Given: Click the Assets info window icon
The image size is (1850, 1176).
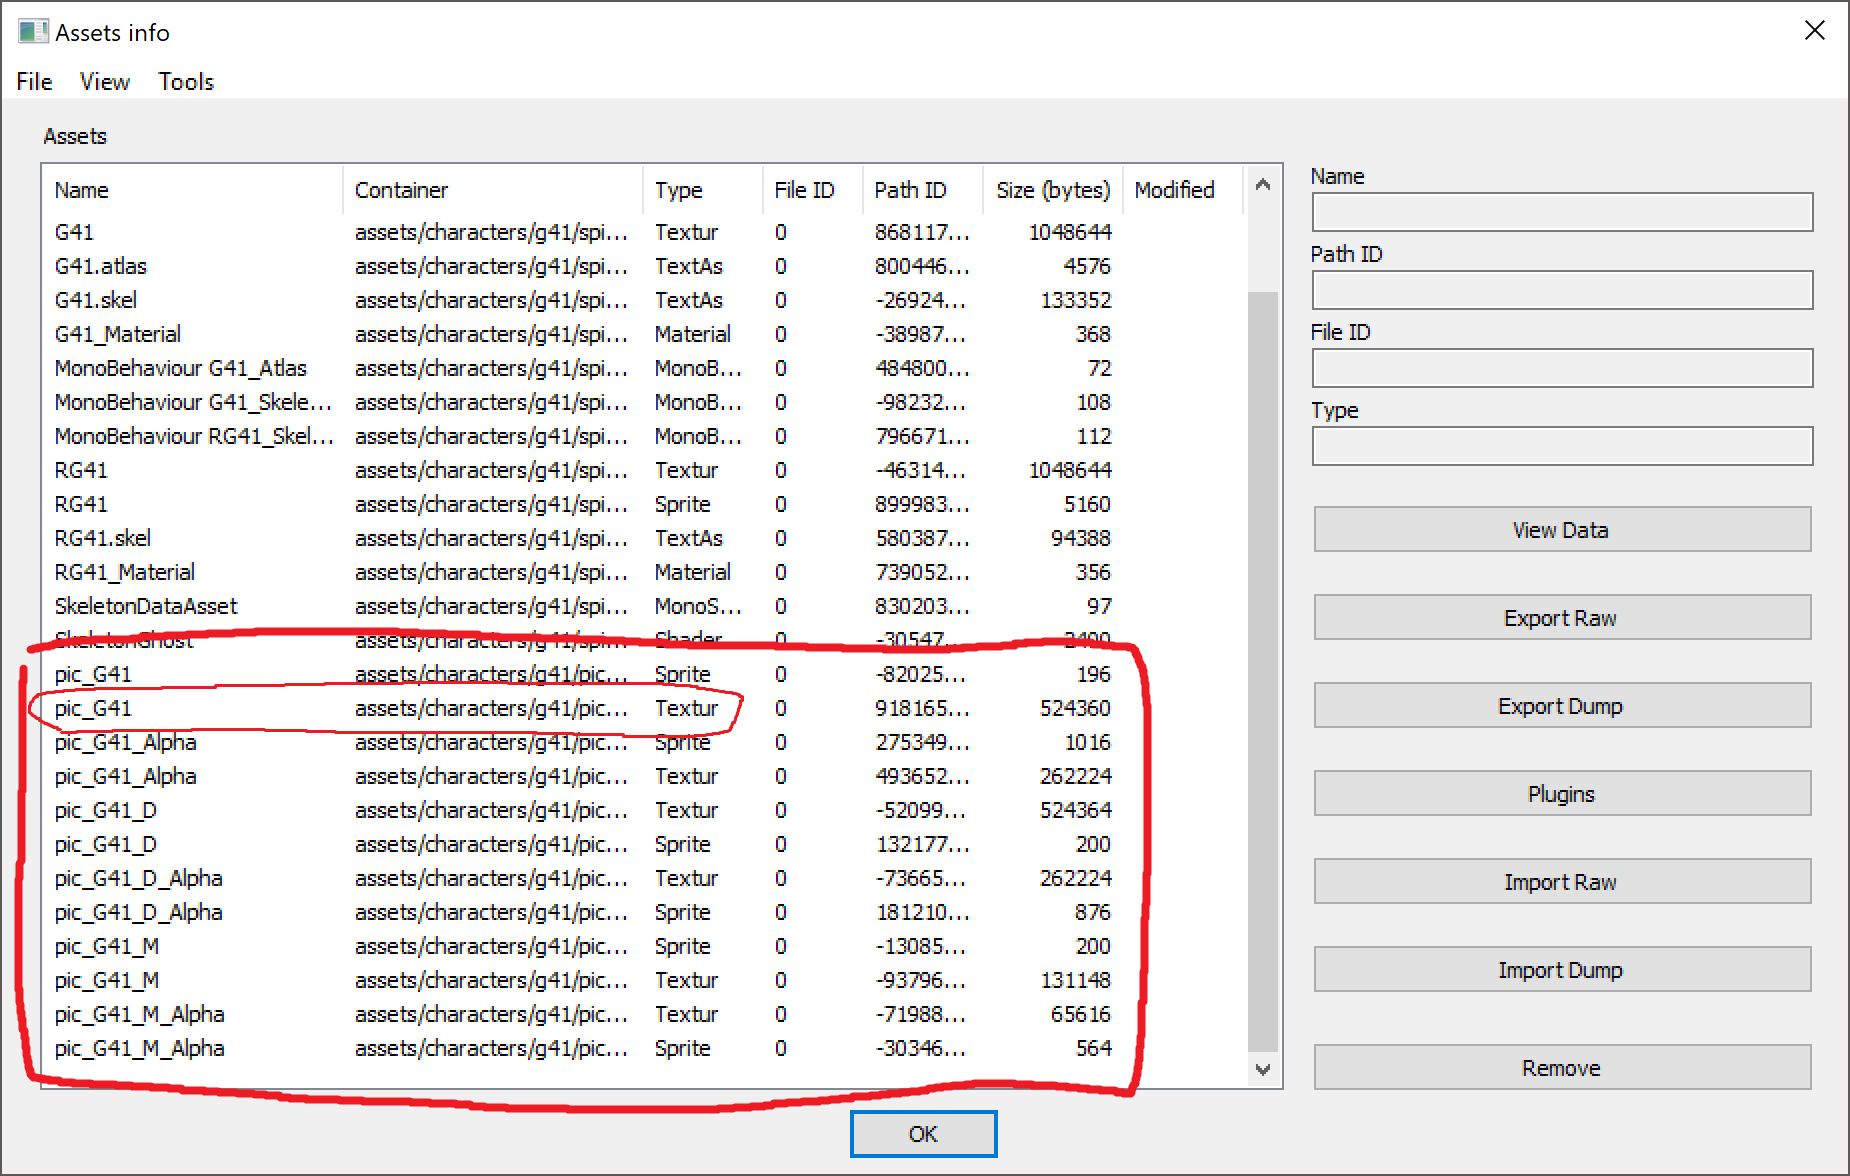Looking at the screenshot, I should (33, 32).
